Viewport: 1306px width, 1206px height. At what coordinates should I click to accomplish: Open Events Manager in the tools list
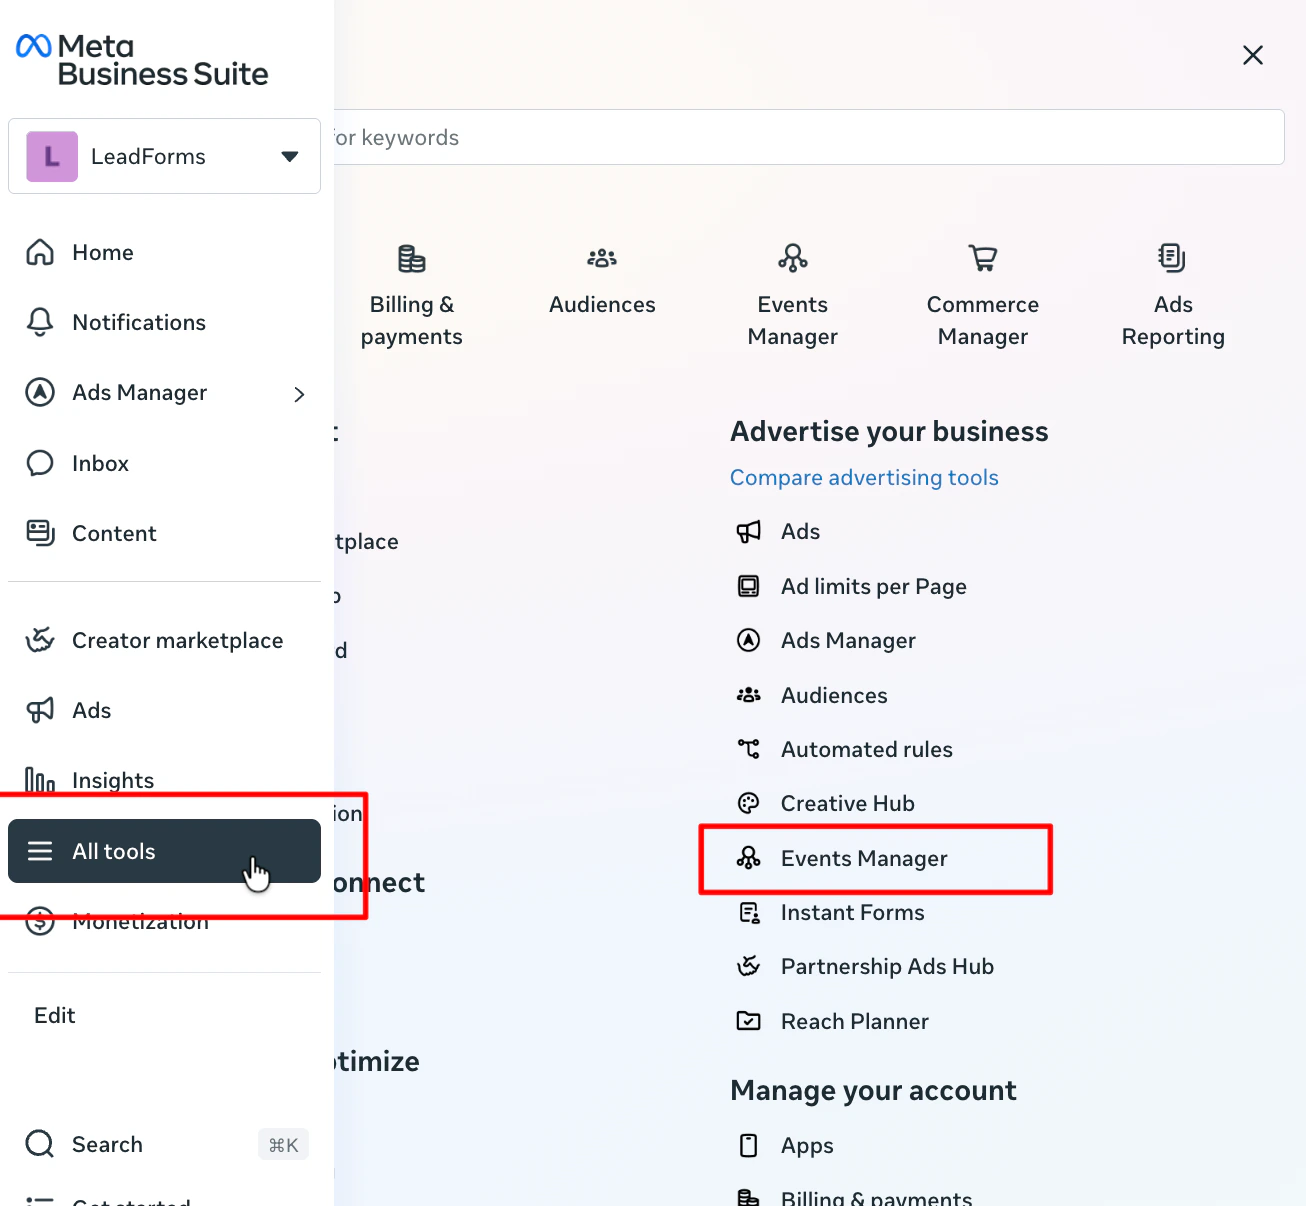pos(864,858)
